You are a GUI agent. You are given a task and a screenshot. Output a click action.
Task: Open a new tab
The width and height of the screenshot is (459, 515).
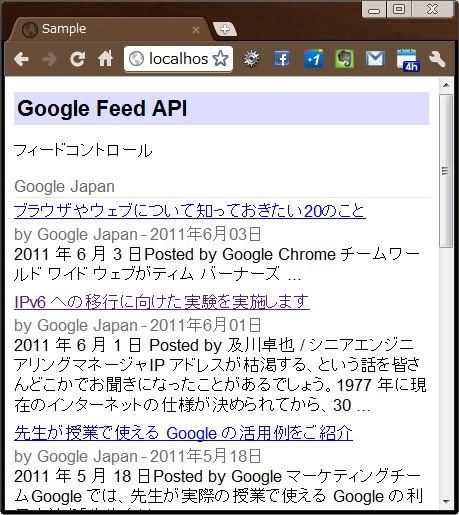click(225, 29)
